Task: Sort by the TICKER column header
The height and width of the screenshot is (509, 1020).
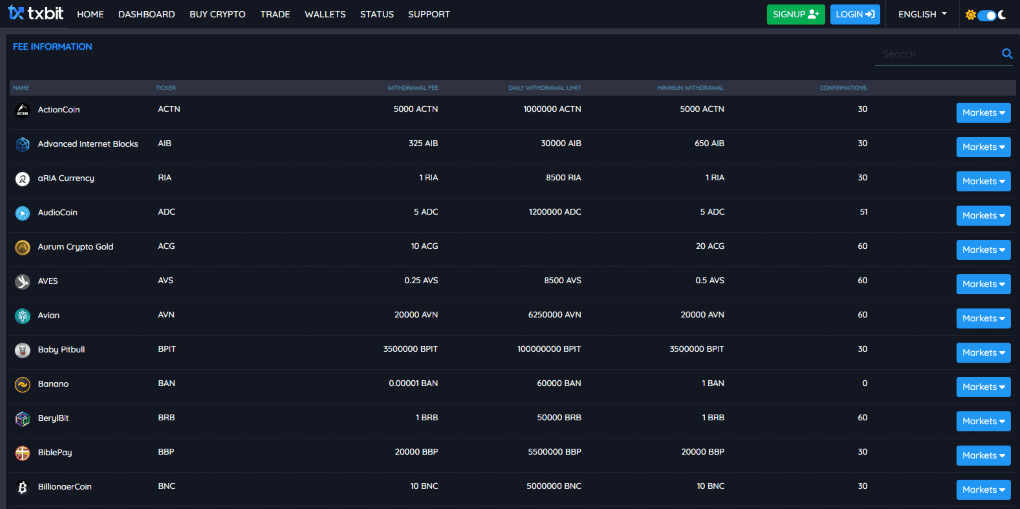Action: [x=166, y=88]
